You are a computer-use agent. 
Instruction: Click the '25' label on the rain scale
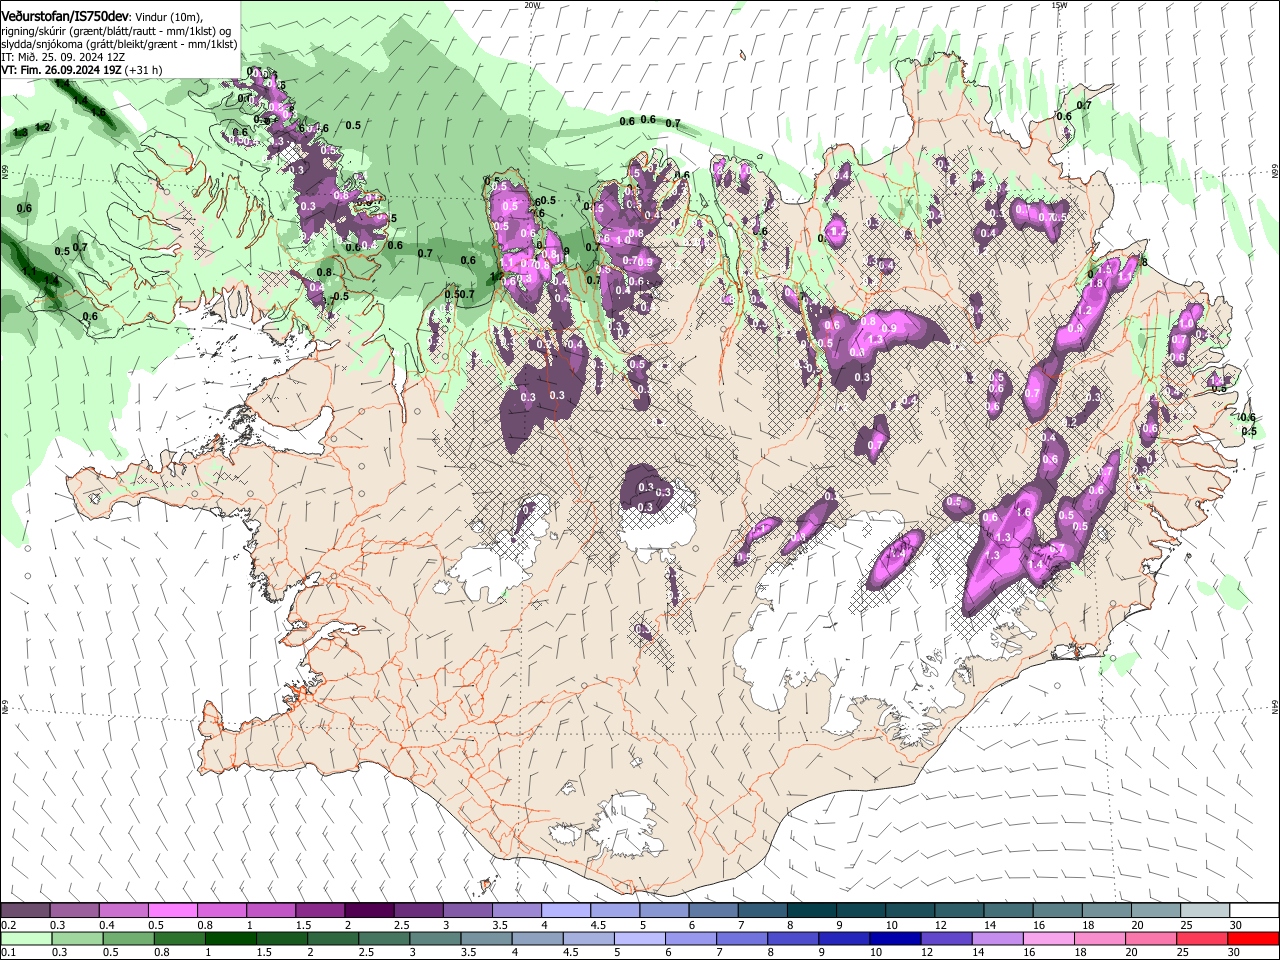(x=1183, y=952)
